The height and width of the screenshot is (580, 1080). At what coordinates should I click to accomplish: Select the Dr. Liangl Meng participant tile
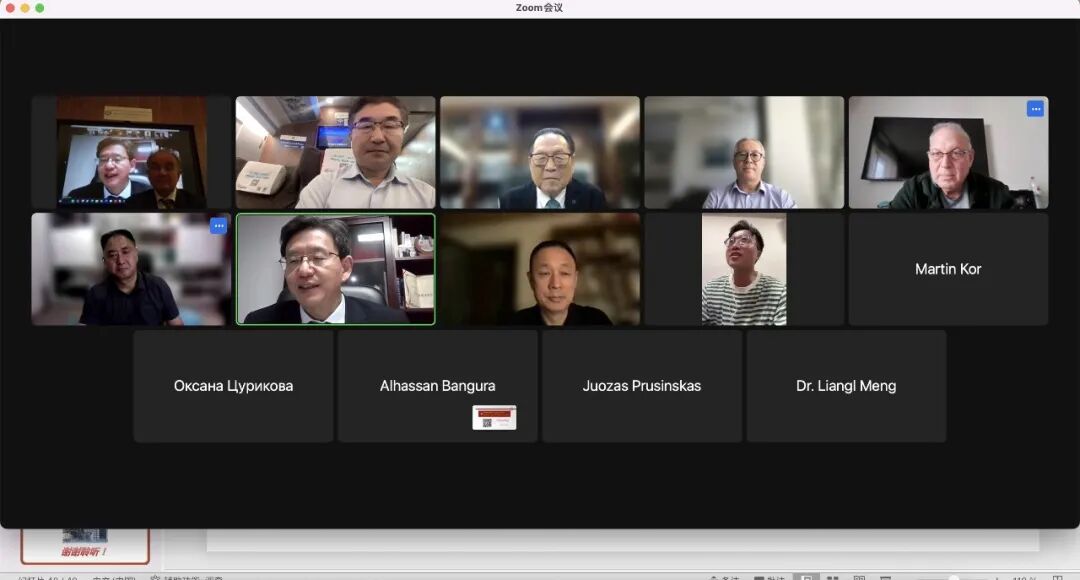tap(845, 386)
